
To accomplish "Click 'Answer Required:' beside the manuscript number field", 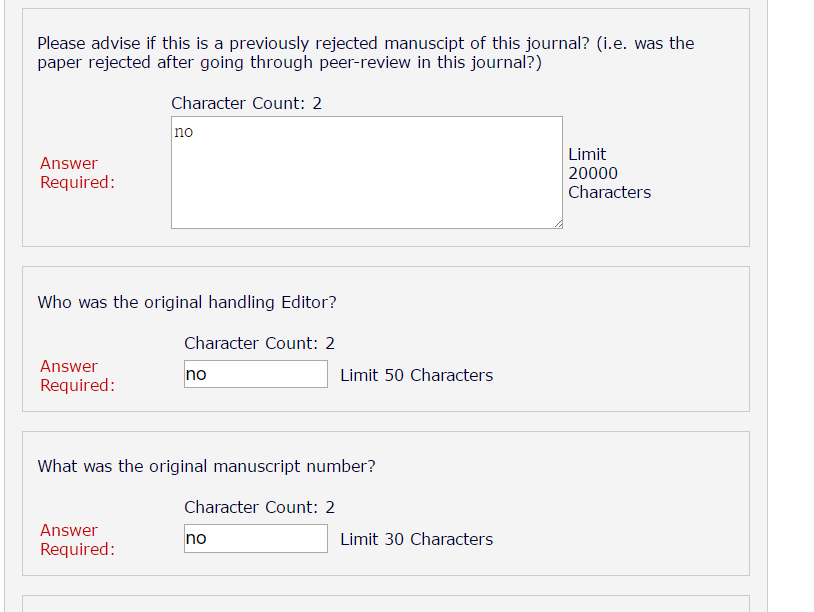I will (76, 540).
